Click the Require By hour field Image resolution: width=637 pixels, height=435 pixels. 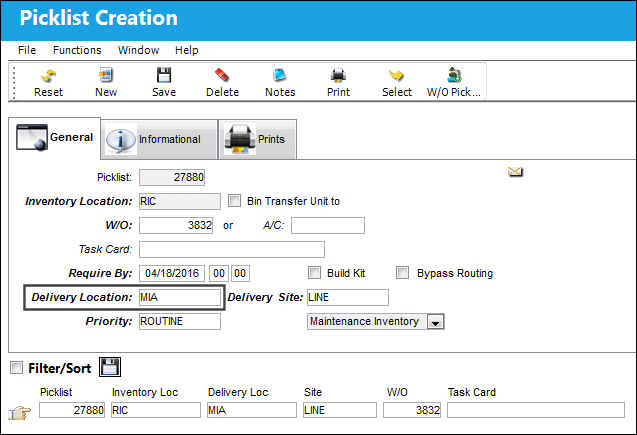219,273
